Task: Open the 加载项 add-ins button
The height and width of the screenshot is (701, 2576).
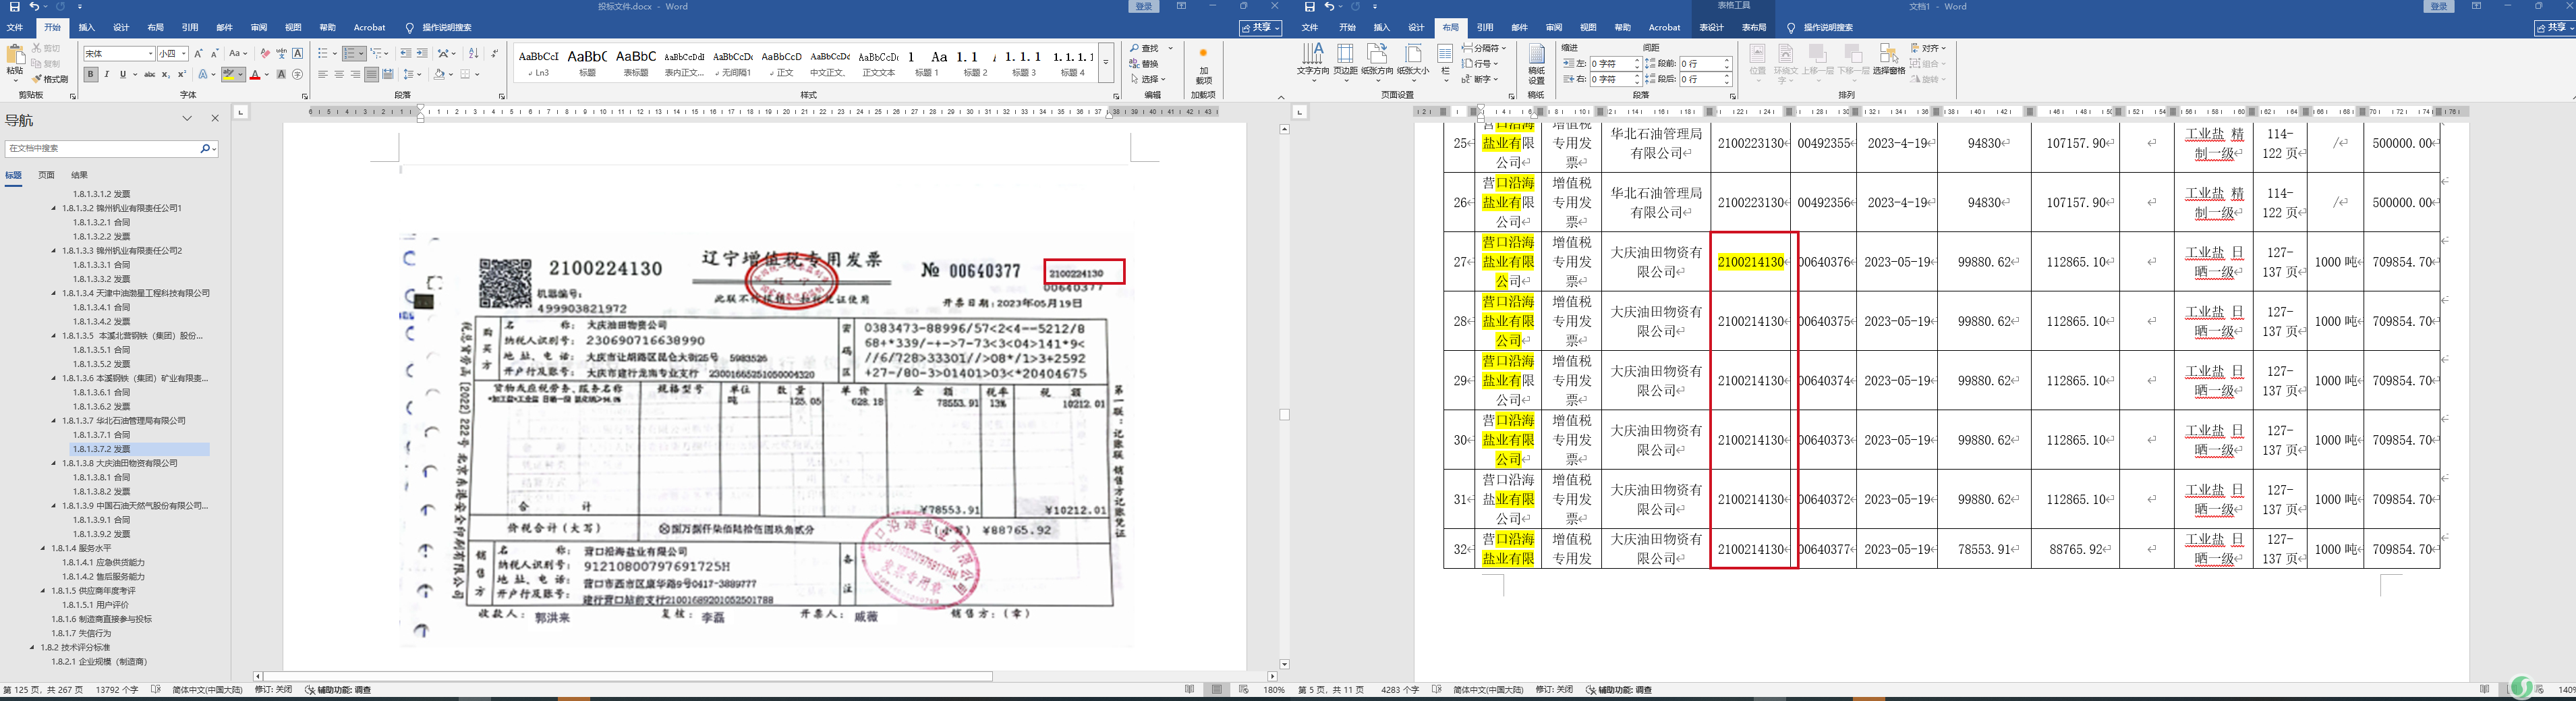Action: pyautogui.click(x=1203, y=66)
